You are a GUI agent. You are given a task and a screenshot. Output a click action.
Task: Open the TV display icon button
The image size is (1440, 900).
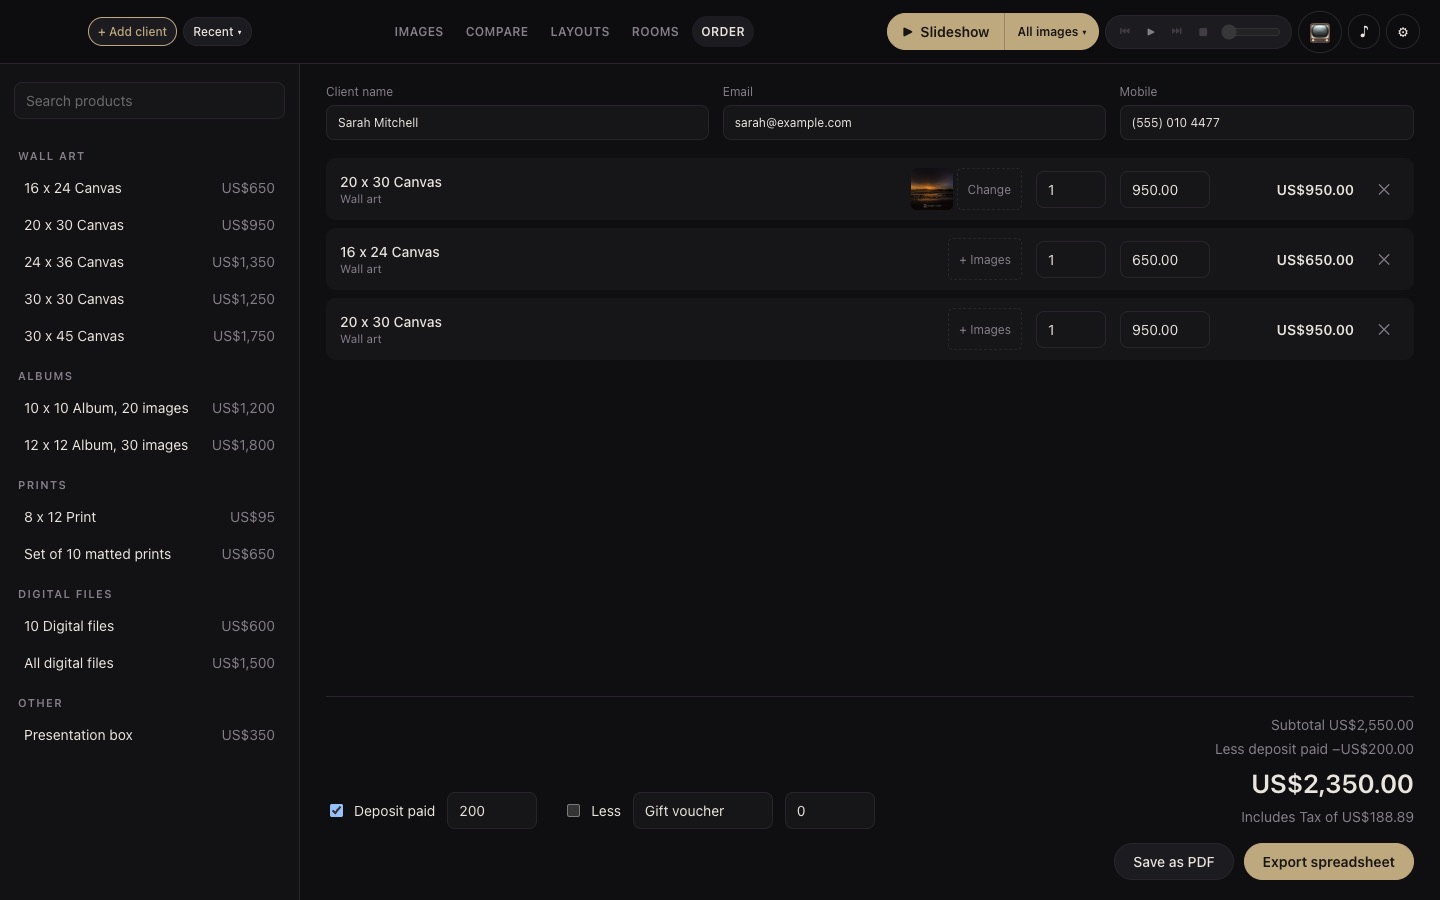(1320, 32)
